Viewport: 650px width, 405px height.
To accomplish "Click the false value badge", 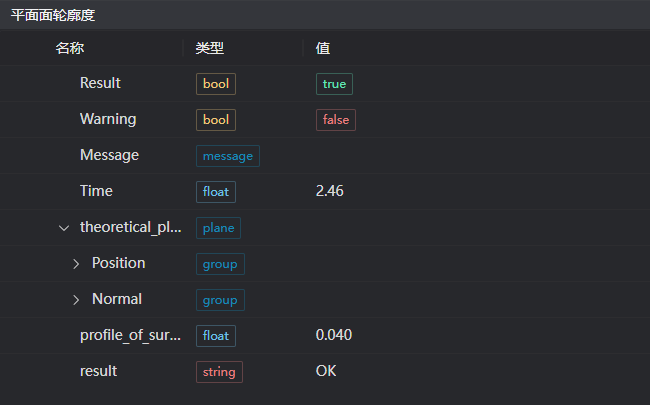I will click(336, 120).
